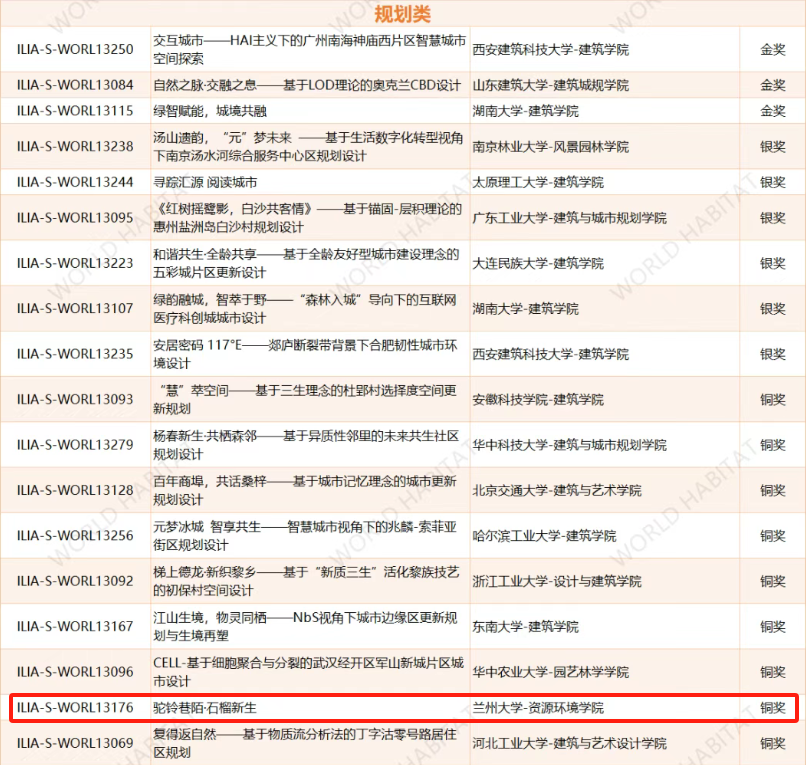Select entry ID ILIA-S-WORL13069
The width and height of the screenshot is (806, 765).
75,743
